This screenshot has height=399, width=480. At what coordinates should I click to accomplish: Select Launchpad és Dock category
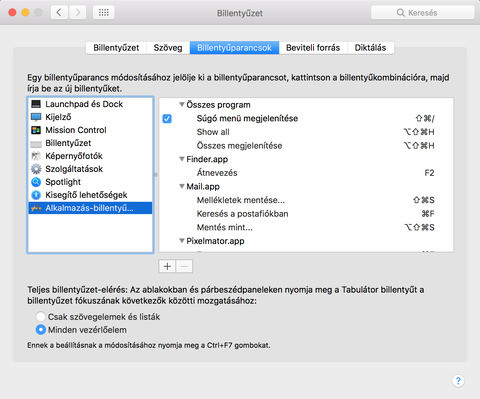[90, 104]
